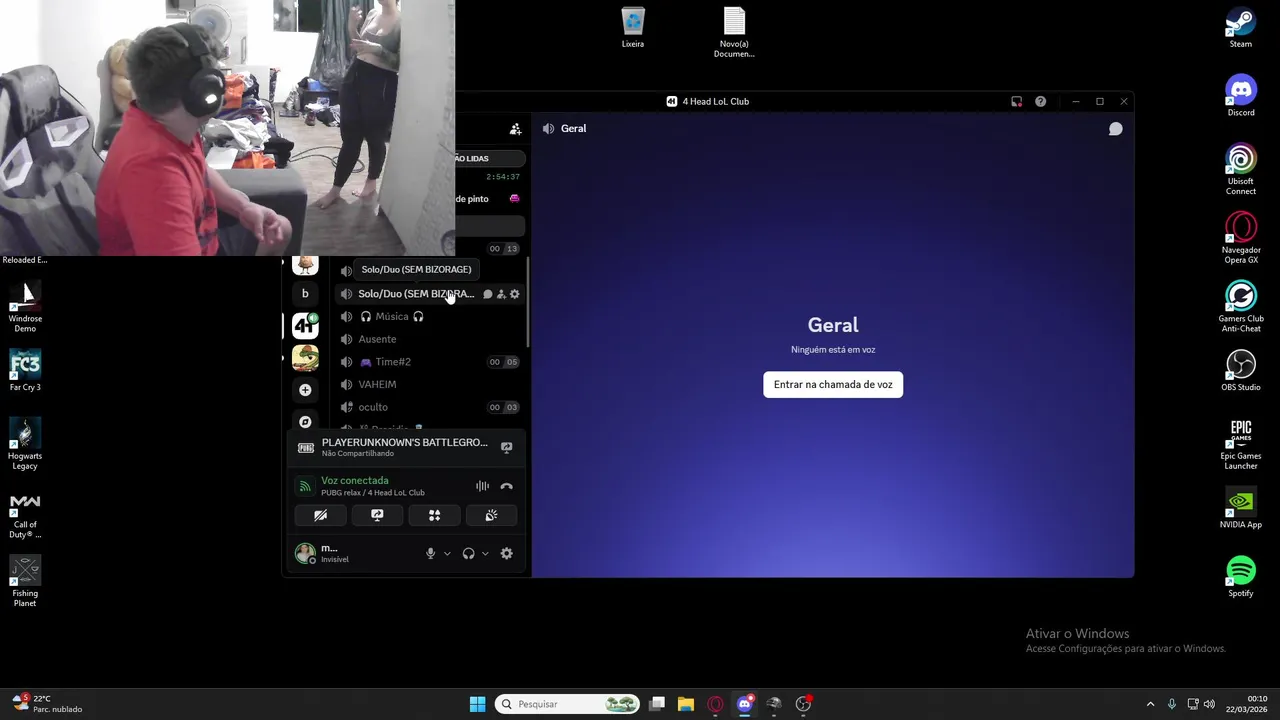This screenshot has width=1280, height=720.
Task: Select Hogwarts Legacy desktop shortcut
Action: pyautogui.click(x=25, y=444)
